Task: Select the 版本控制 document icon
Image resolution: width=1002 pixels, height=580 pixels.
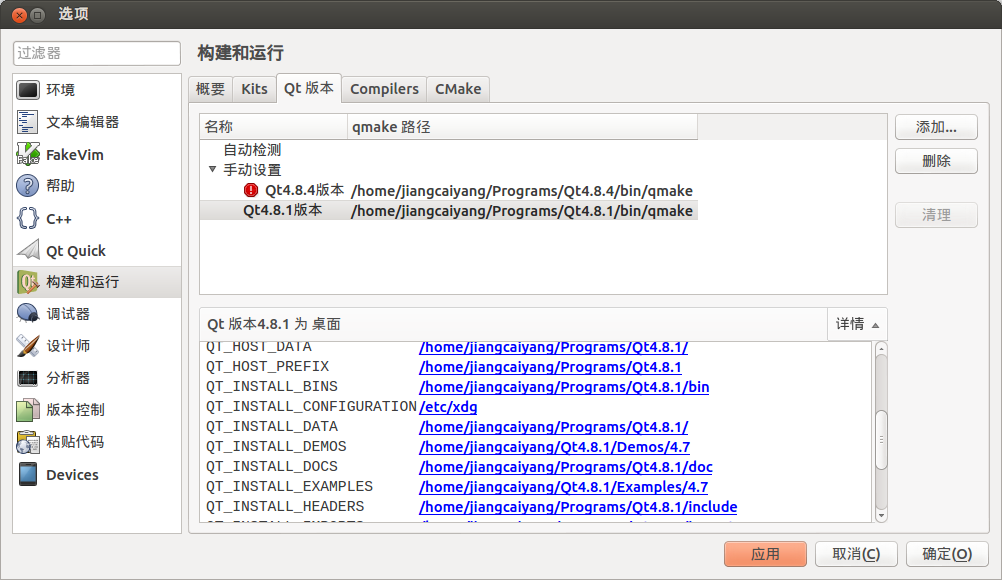Action: [28, 410]
